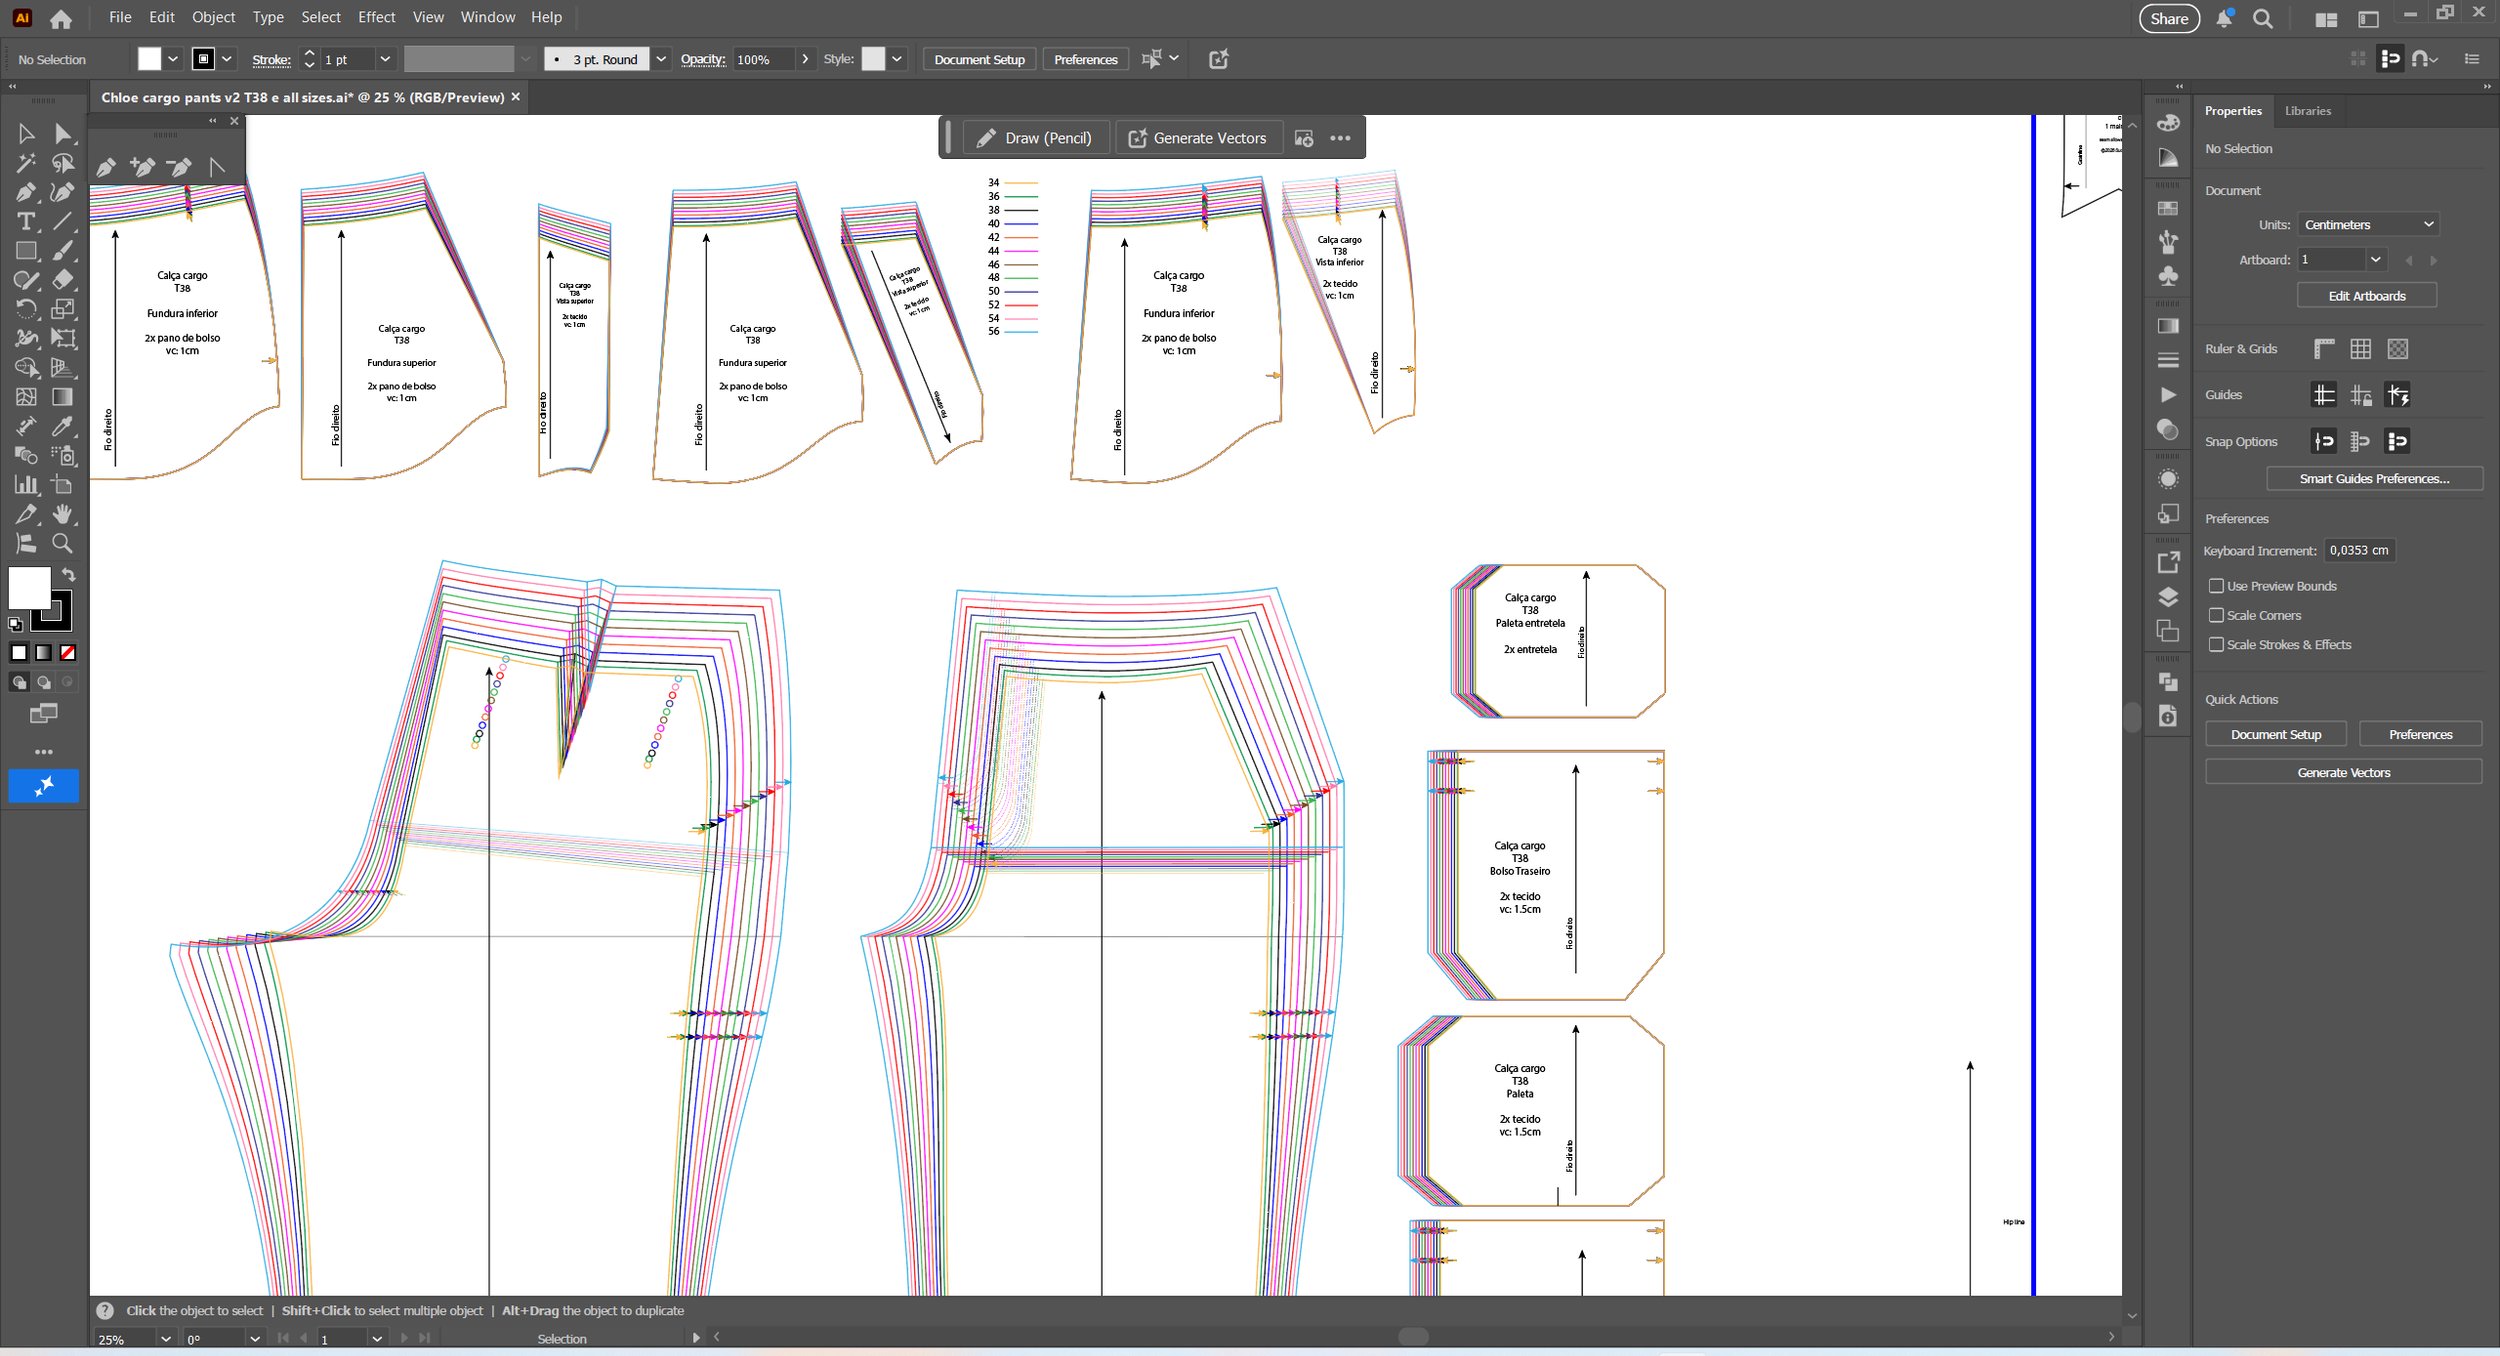Image resolution: width=2500 pixels, height=1356 pixels.
Task: Open the zoom level 25% dropdown
Action: (165, 1338)
